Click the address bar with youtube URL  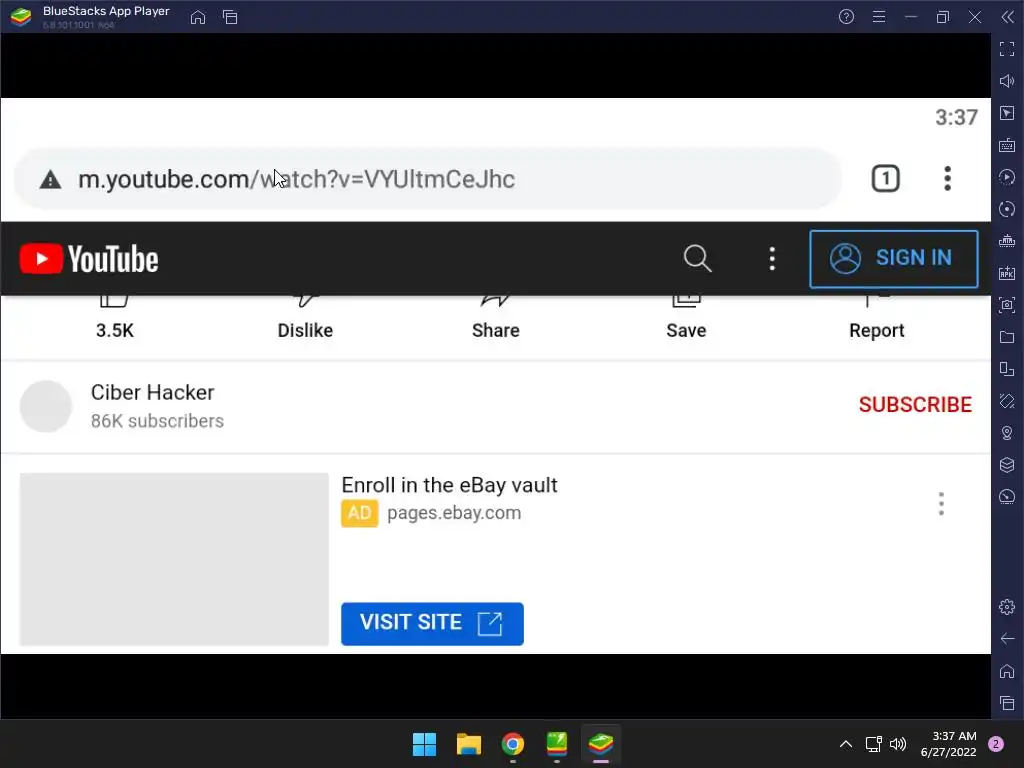tap(428, 179)
